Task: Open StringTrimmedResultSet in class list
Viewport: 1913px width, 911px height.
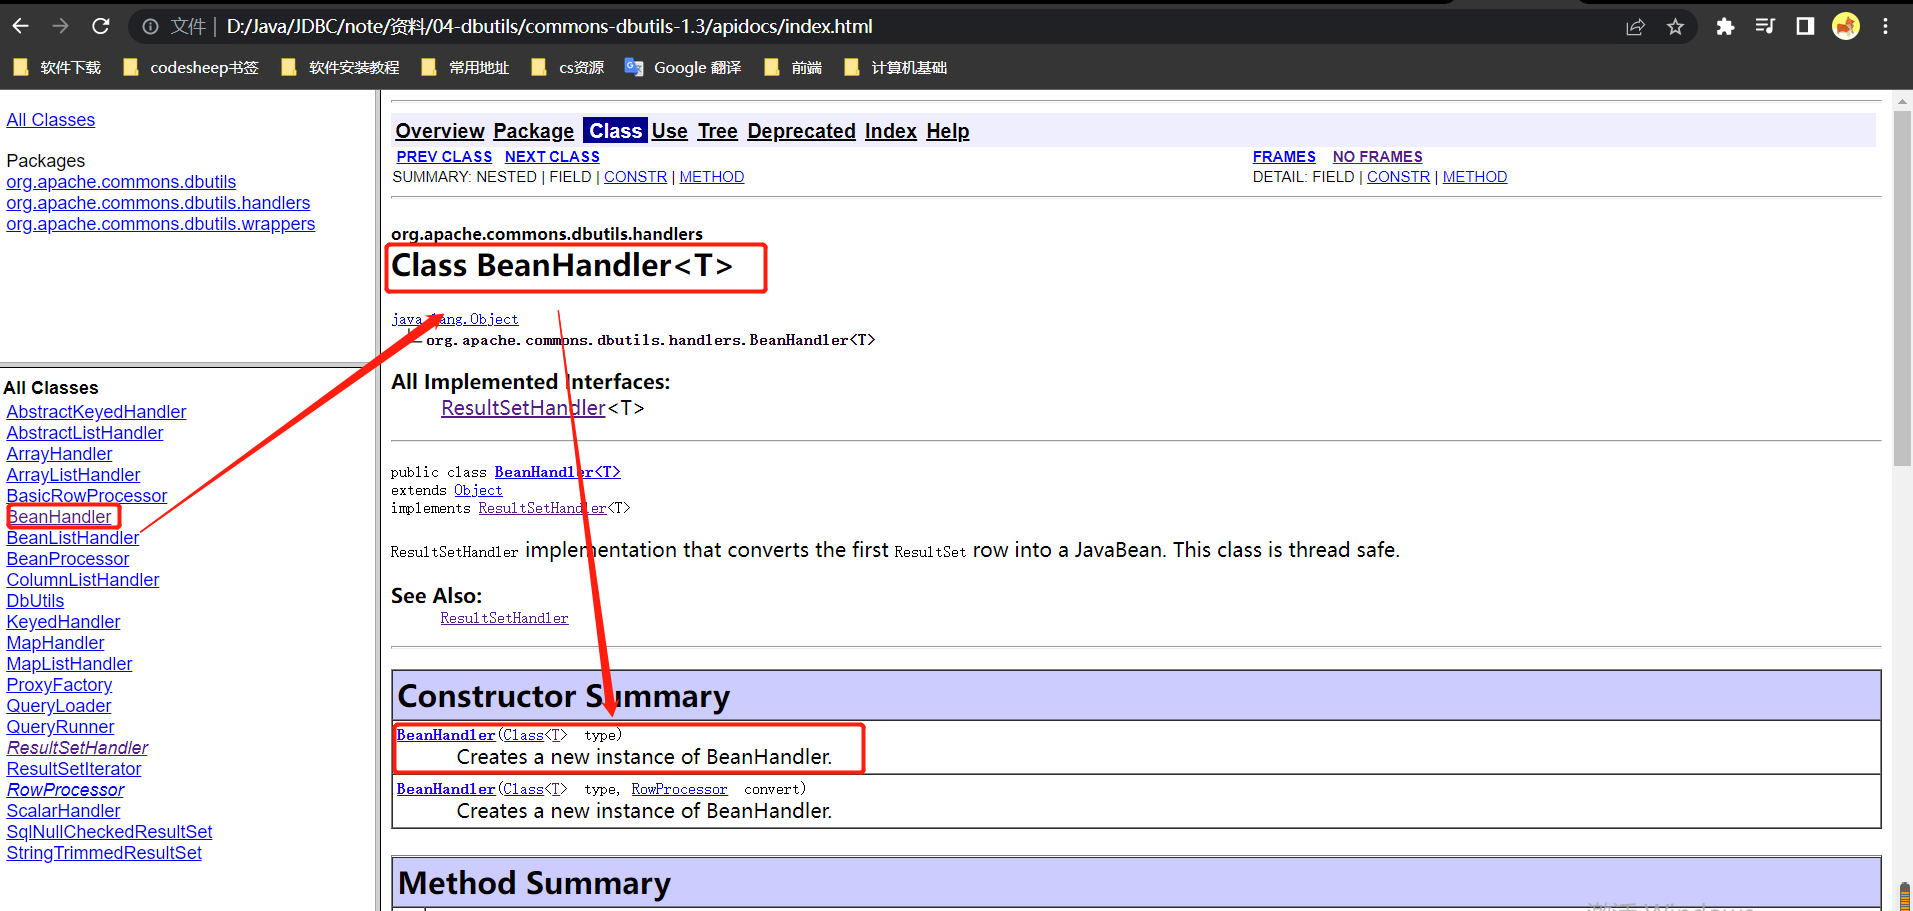Action: click(104, 853)
